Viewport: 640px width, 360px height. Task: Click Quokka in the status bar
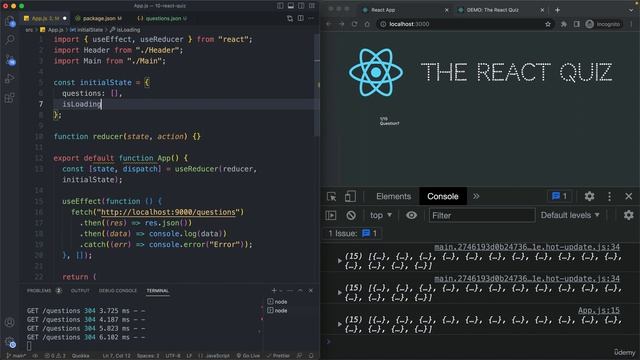tap(80, 356)
